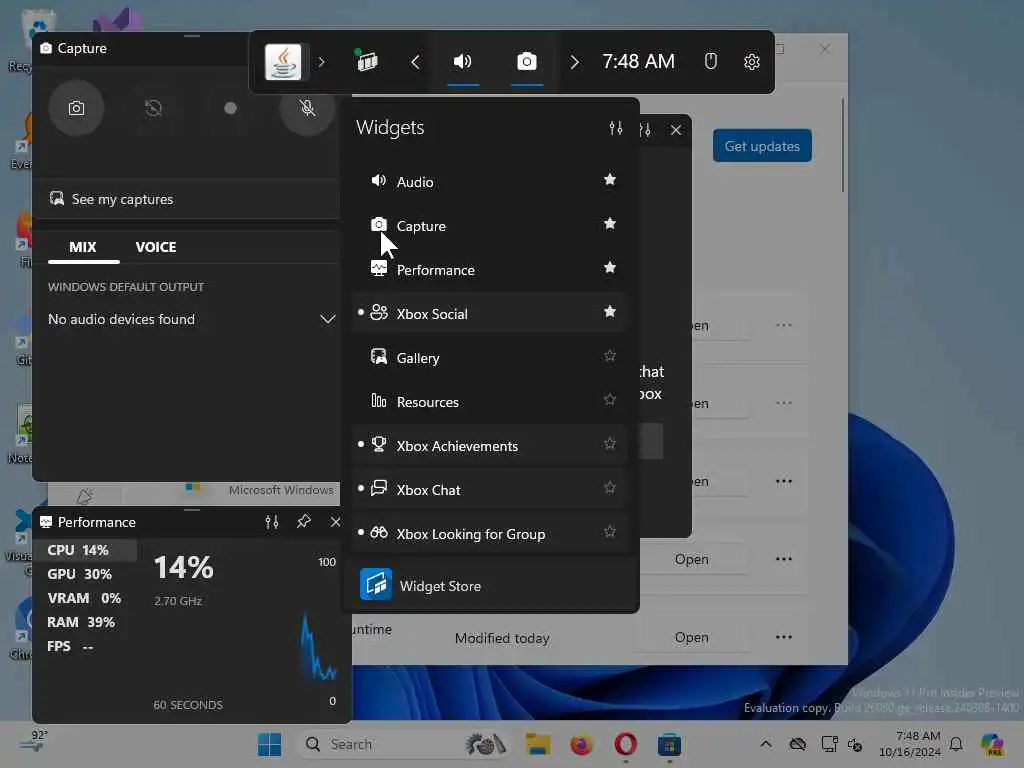
Task: Unfavorite the Performance widget star
Action: tap(609, 267)
